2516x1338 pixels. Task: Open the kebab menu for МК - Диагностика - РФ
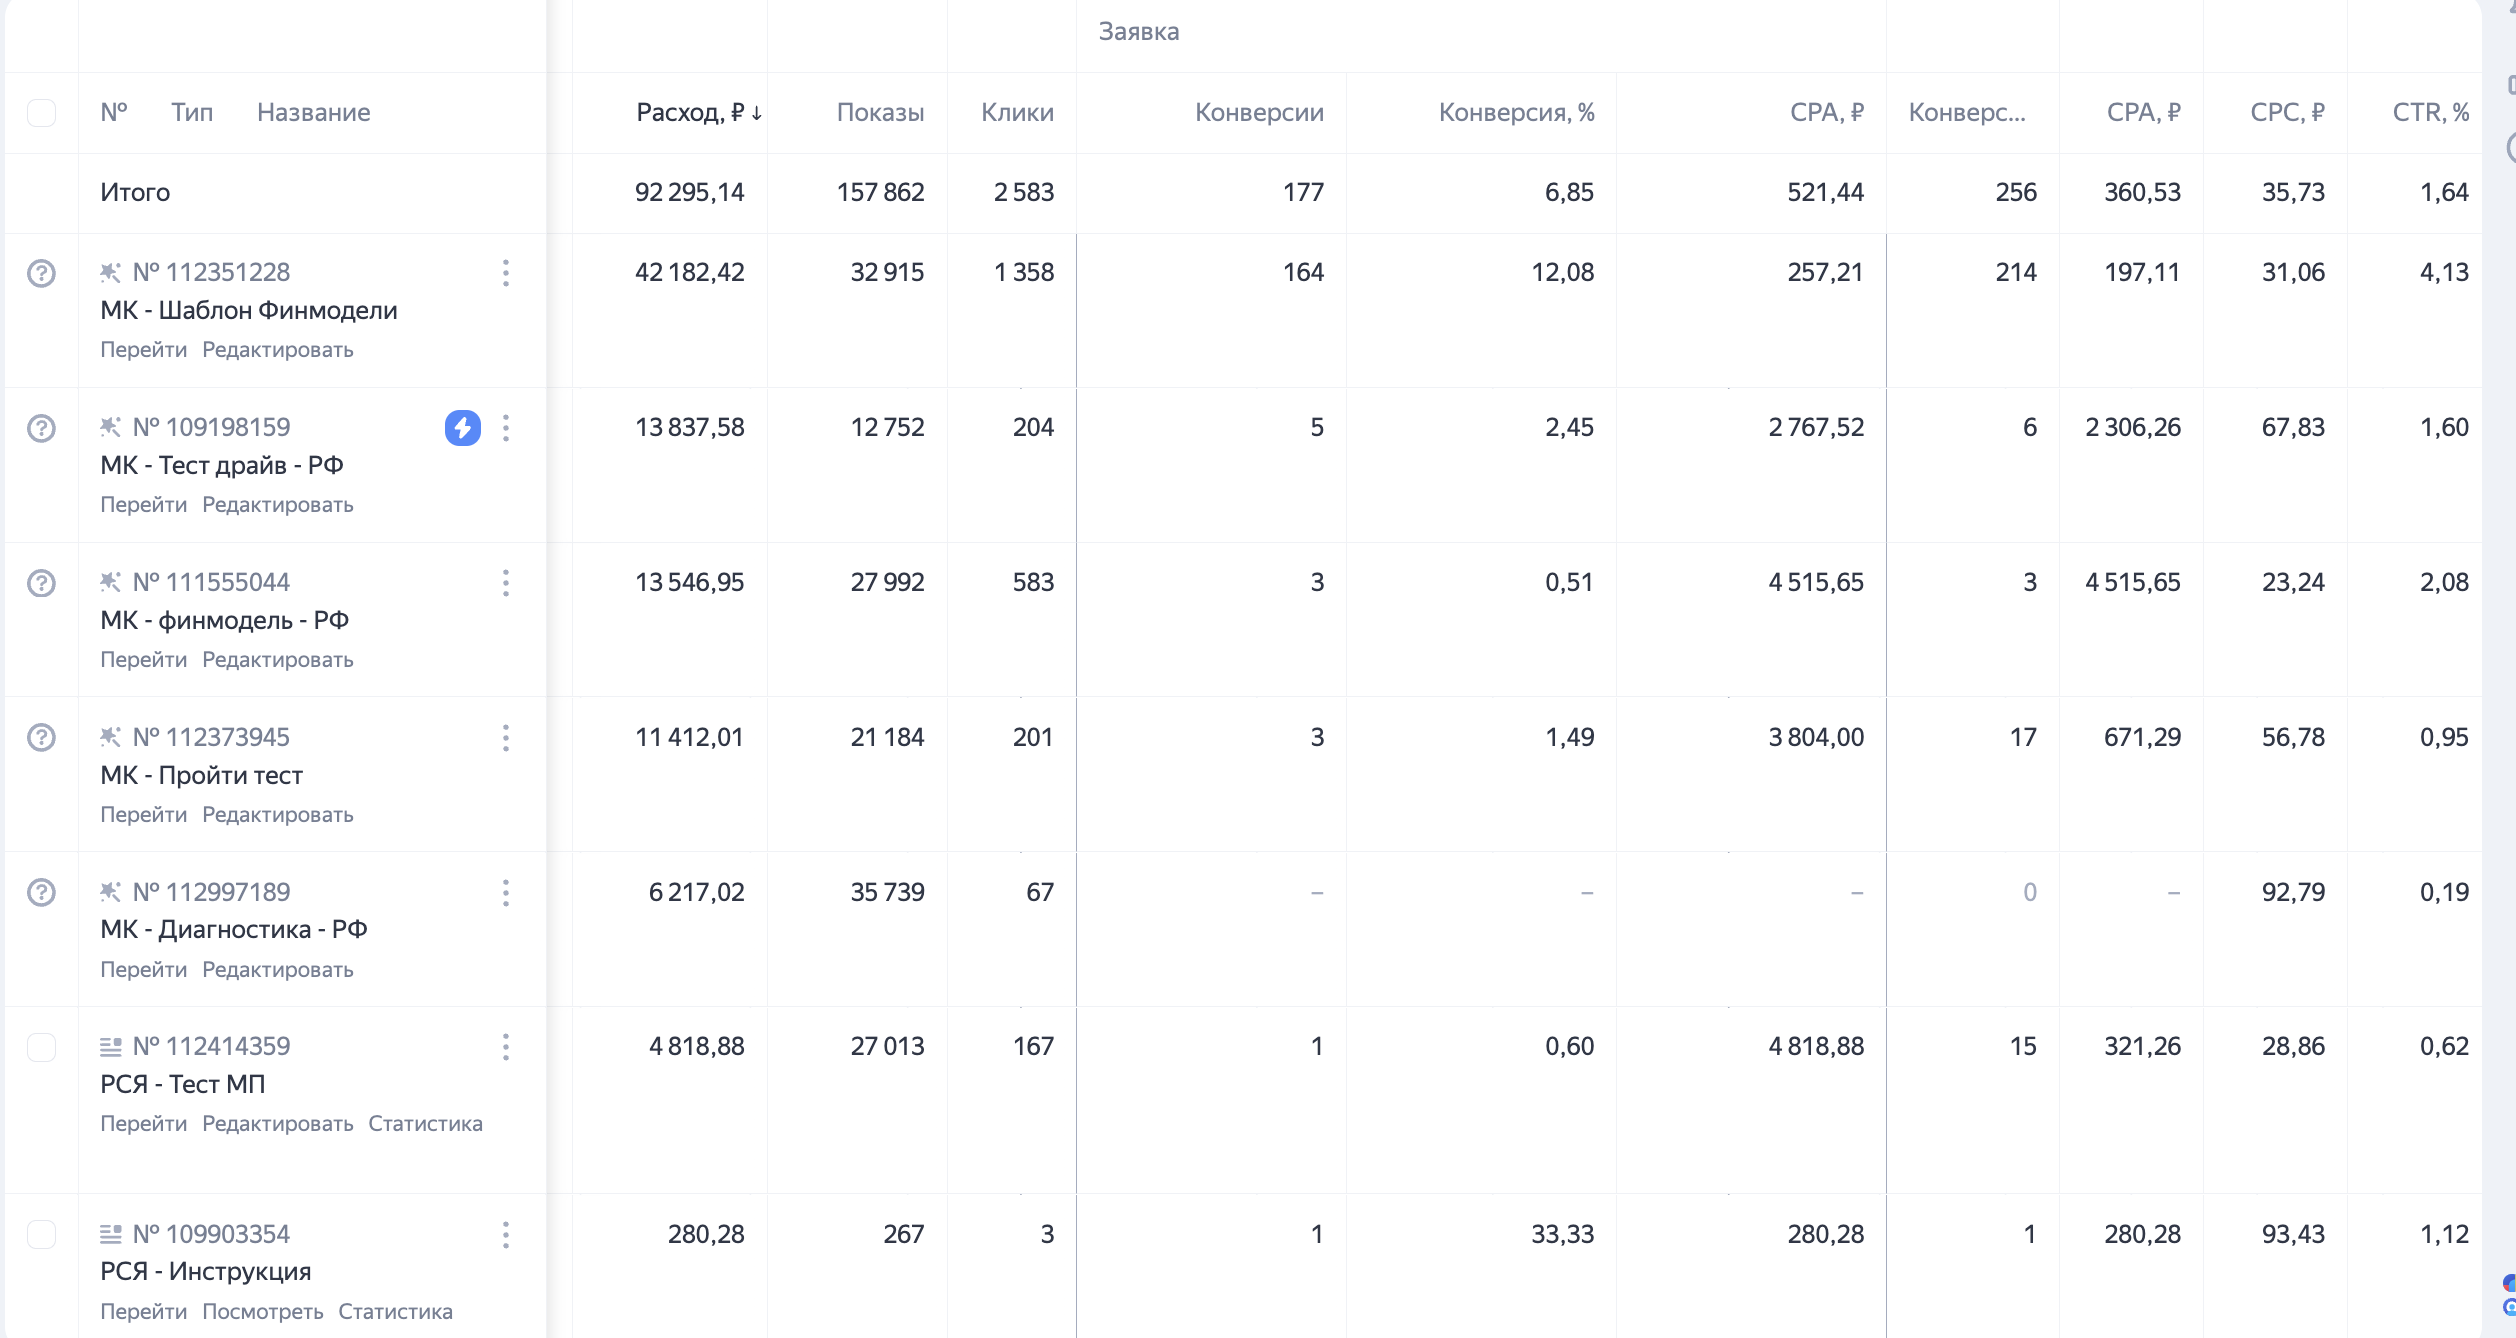[x=506, y=892]
